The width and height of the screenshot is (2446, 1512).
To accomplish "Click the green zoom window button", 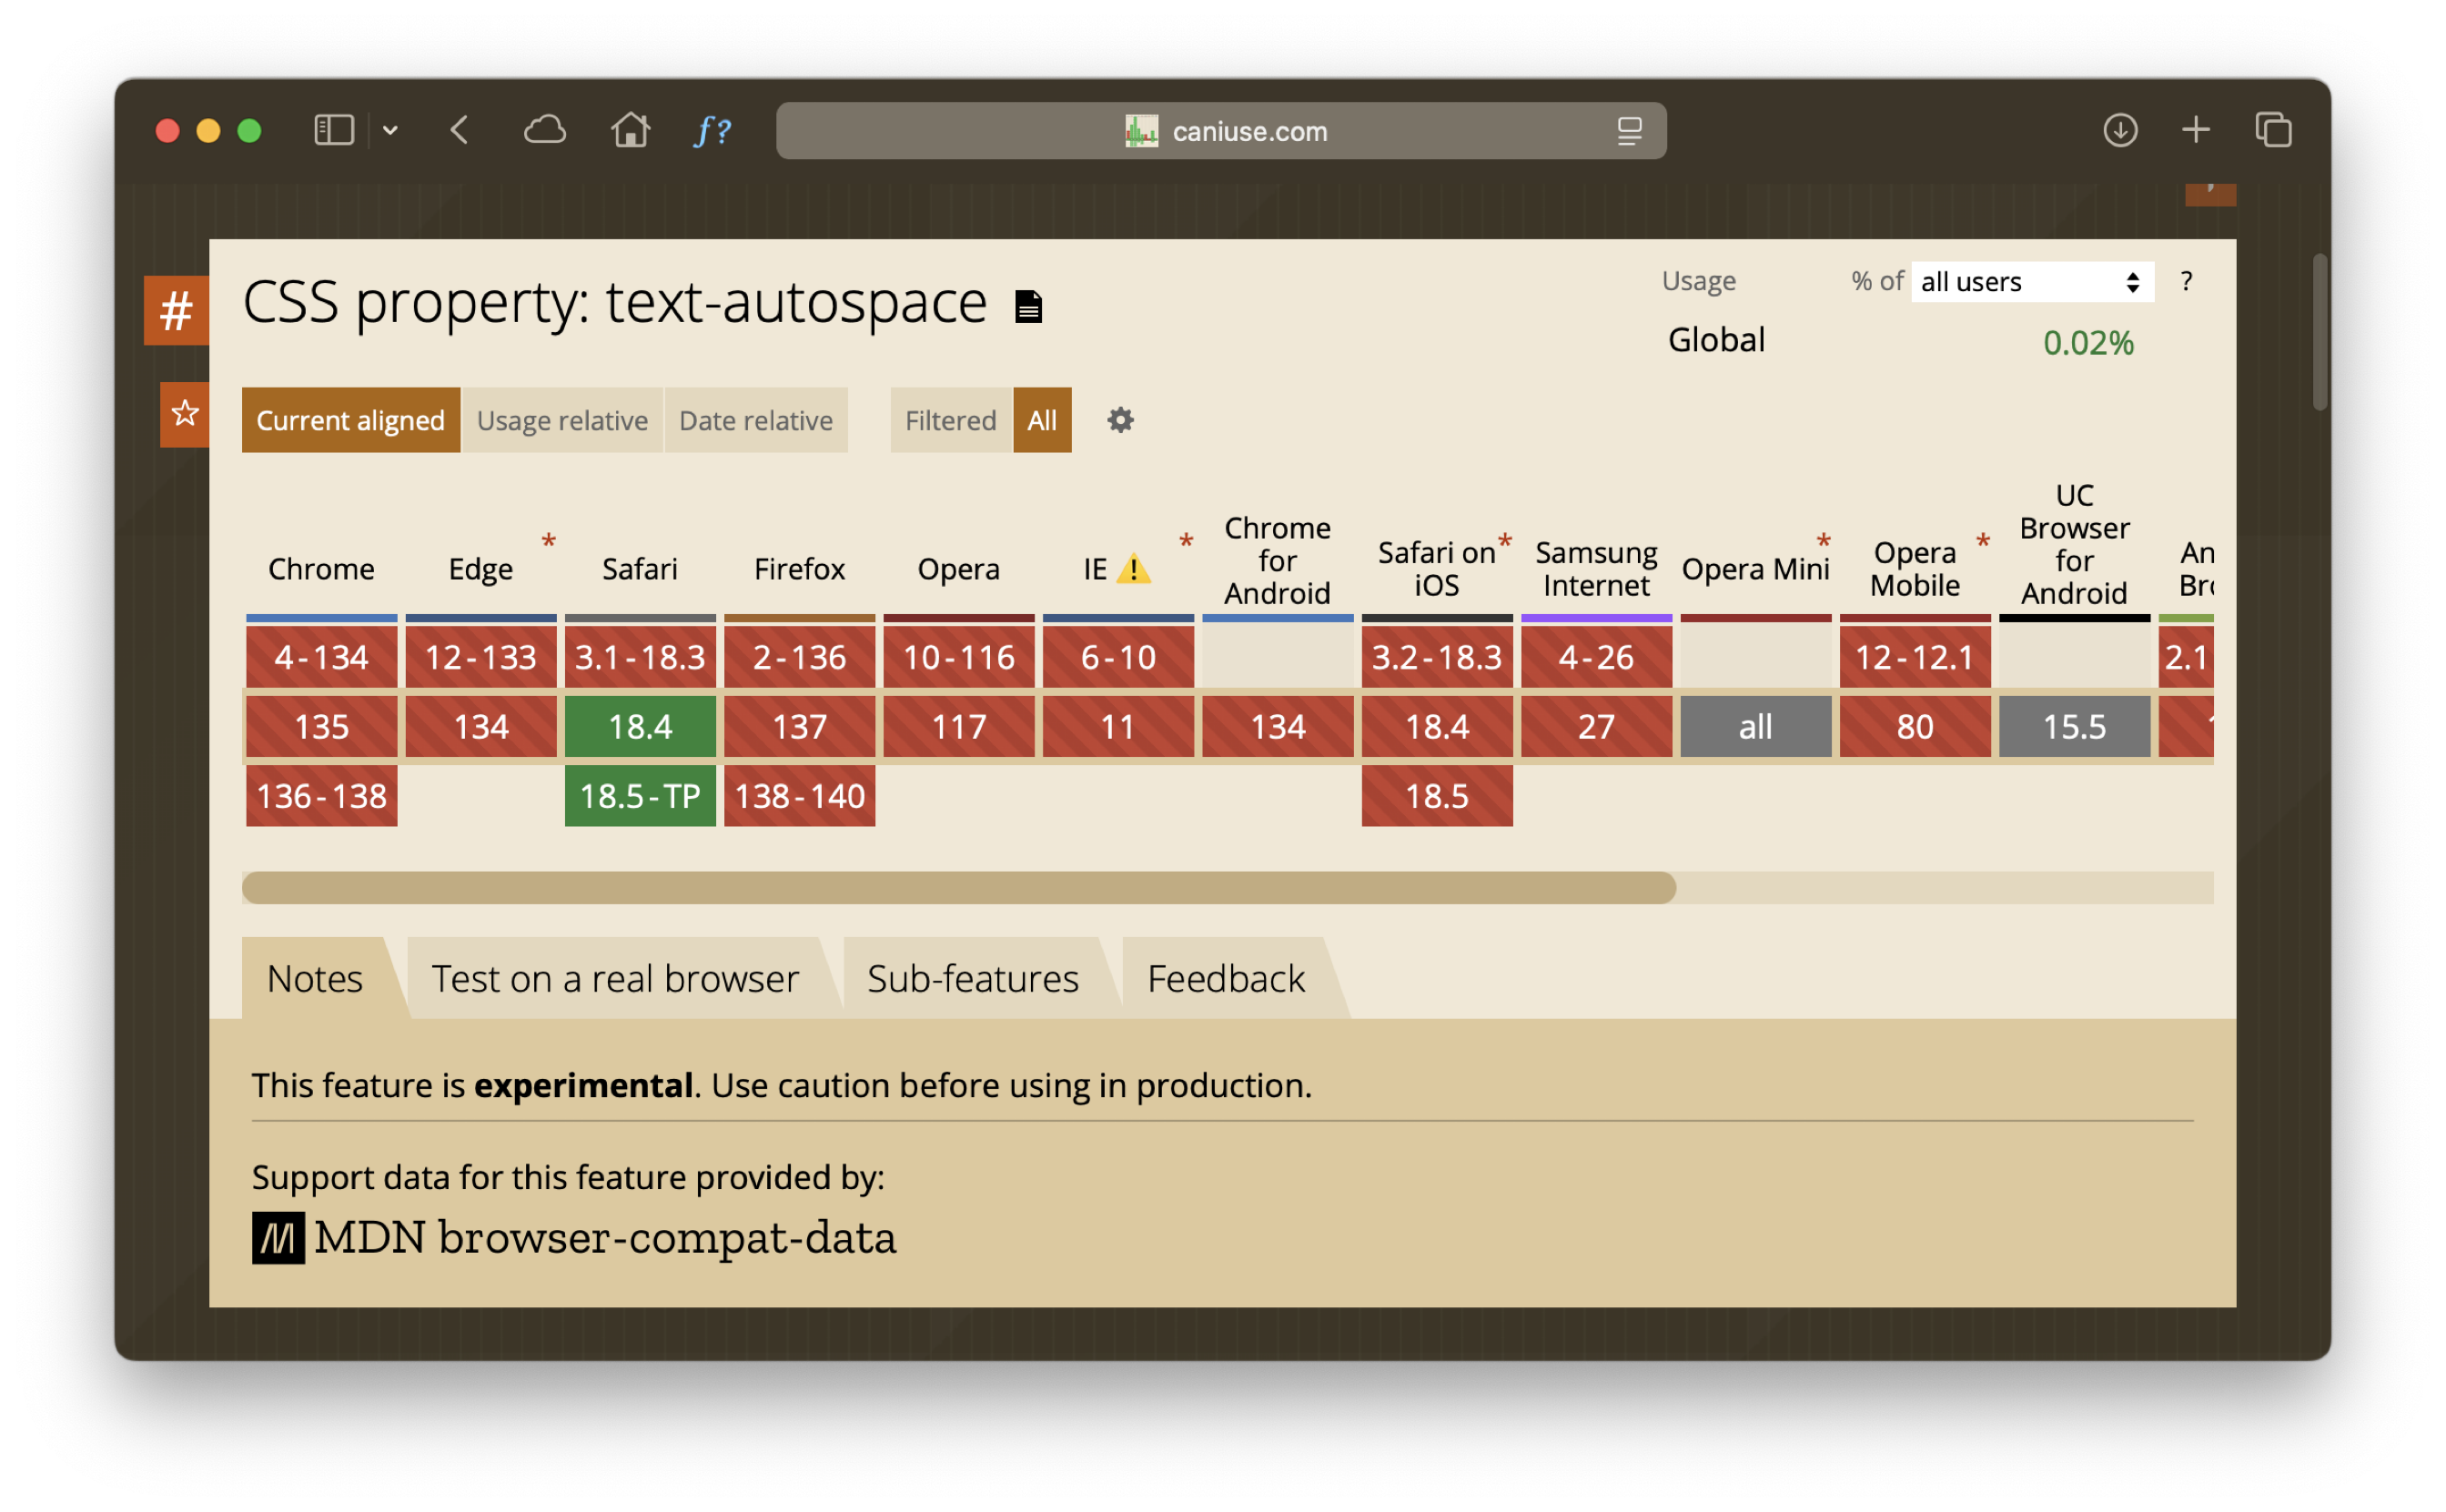I will [x=250, y=131].
